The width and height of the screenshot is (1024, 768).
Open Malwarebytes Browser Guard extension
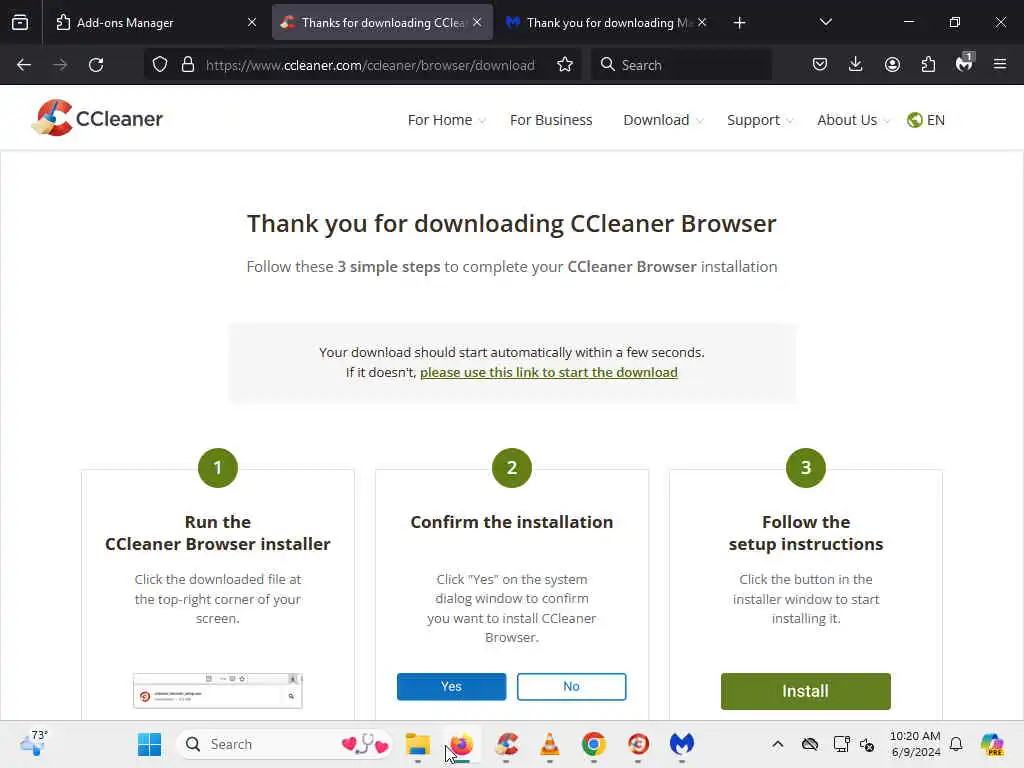[x=964, y=63]
